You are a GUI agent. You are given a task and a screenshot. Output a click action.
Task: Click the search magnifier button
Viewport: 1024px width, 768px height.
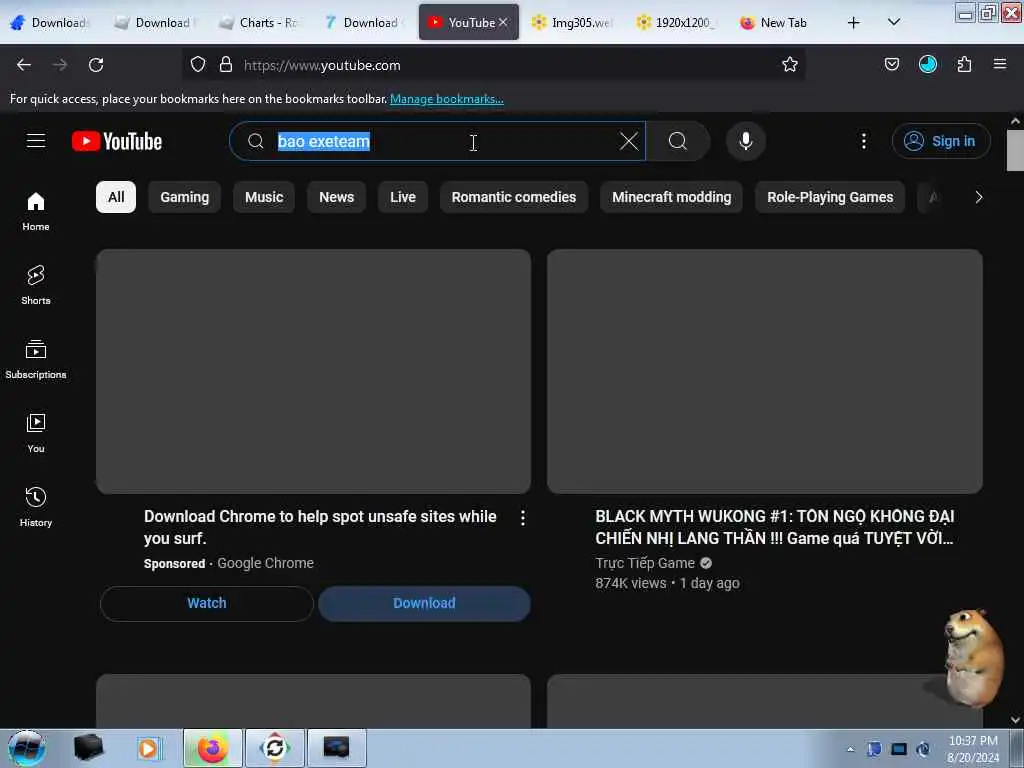tap(678, 141)
